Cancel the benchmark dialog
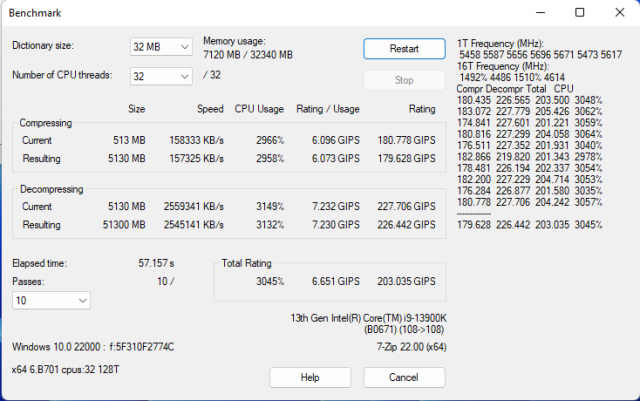 tap(404, 377)
